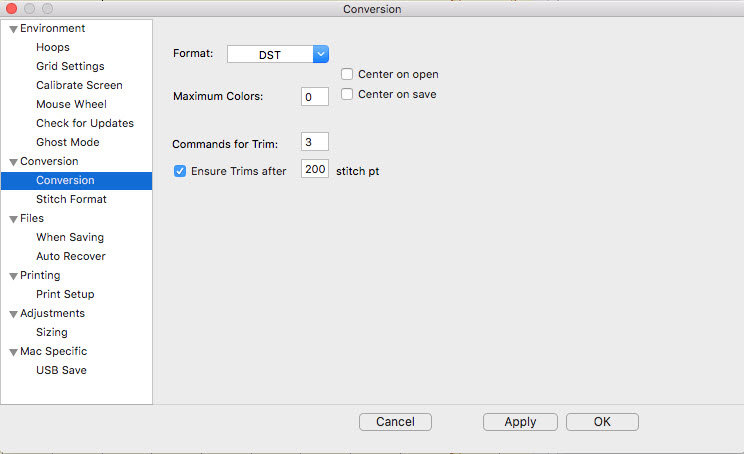This screenshot has height=454, width=744.
Task: Click the stitch pt value field
Action: tap(314, 170)
